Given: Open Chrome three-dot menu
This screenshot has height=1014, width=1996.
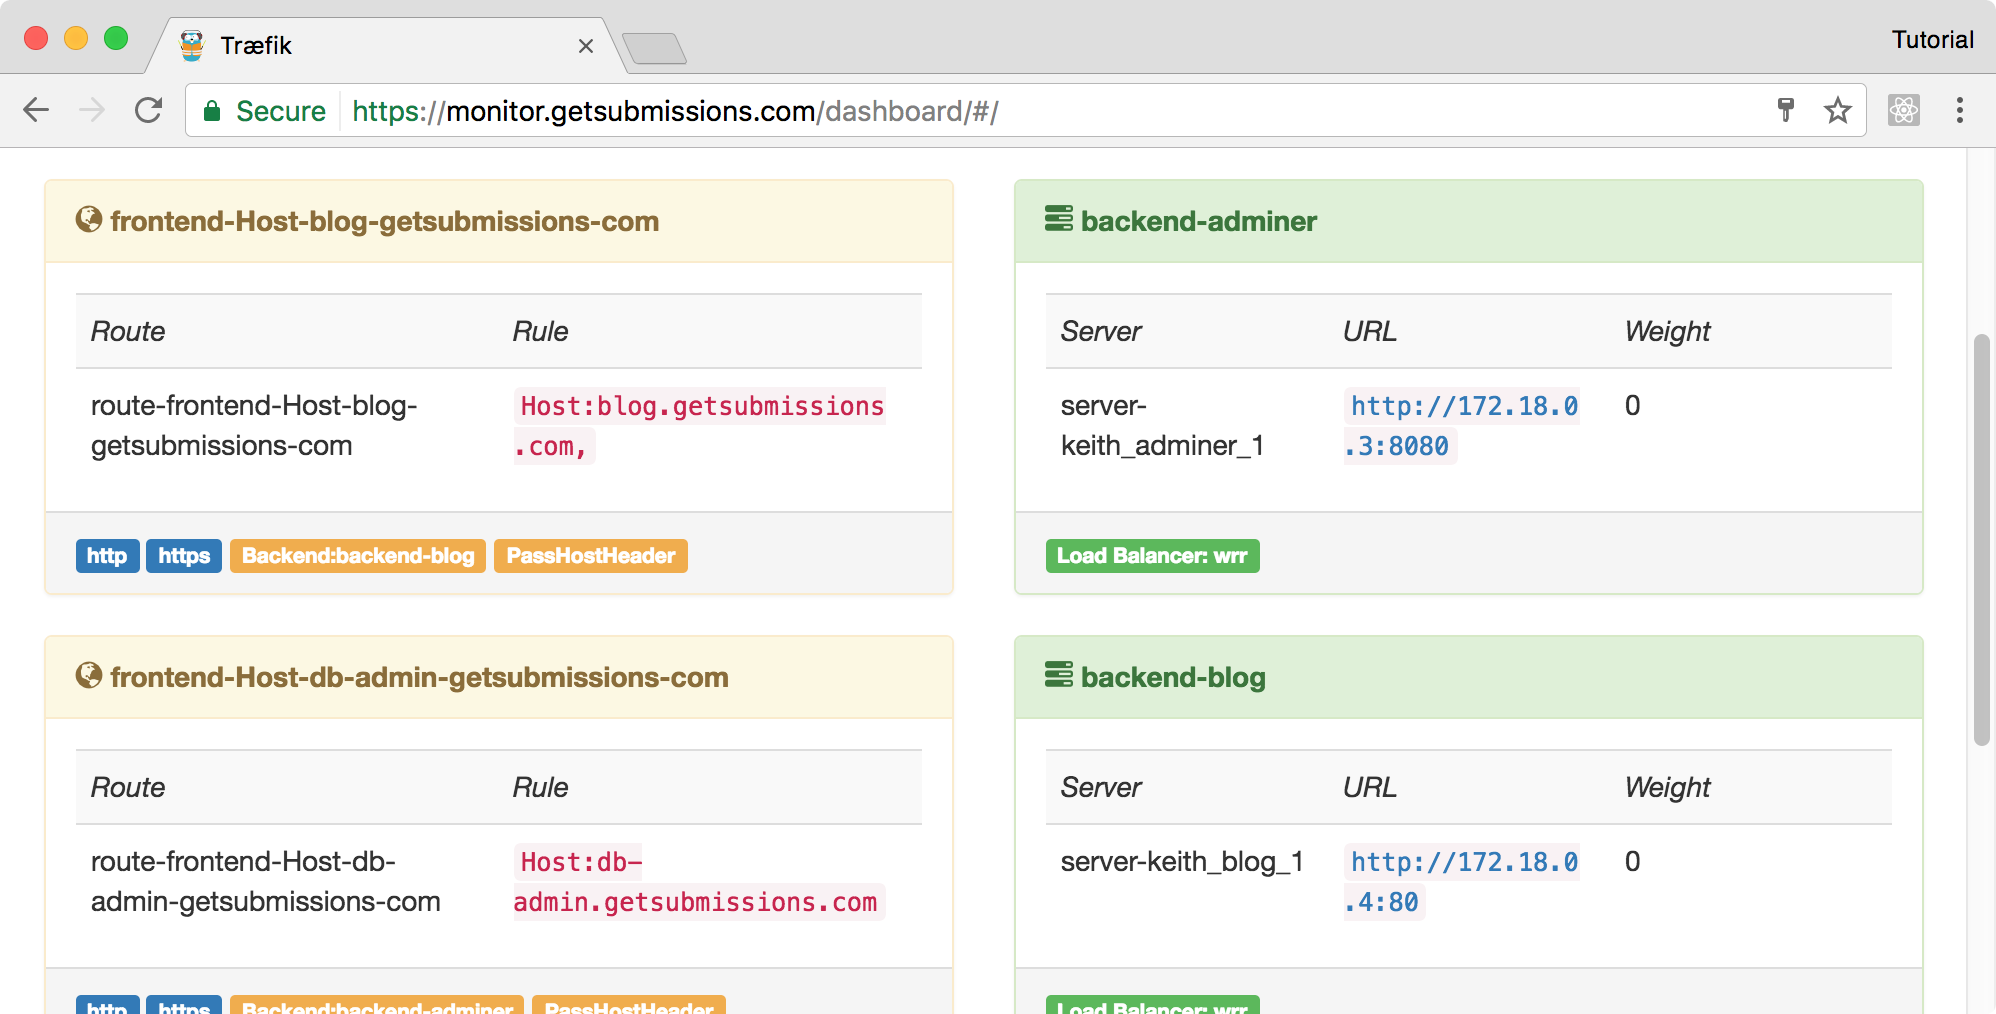Looking at the screenshot, I should pos(1960,110).
